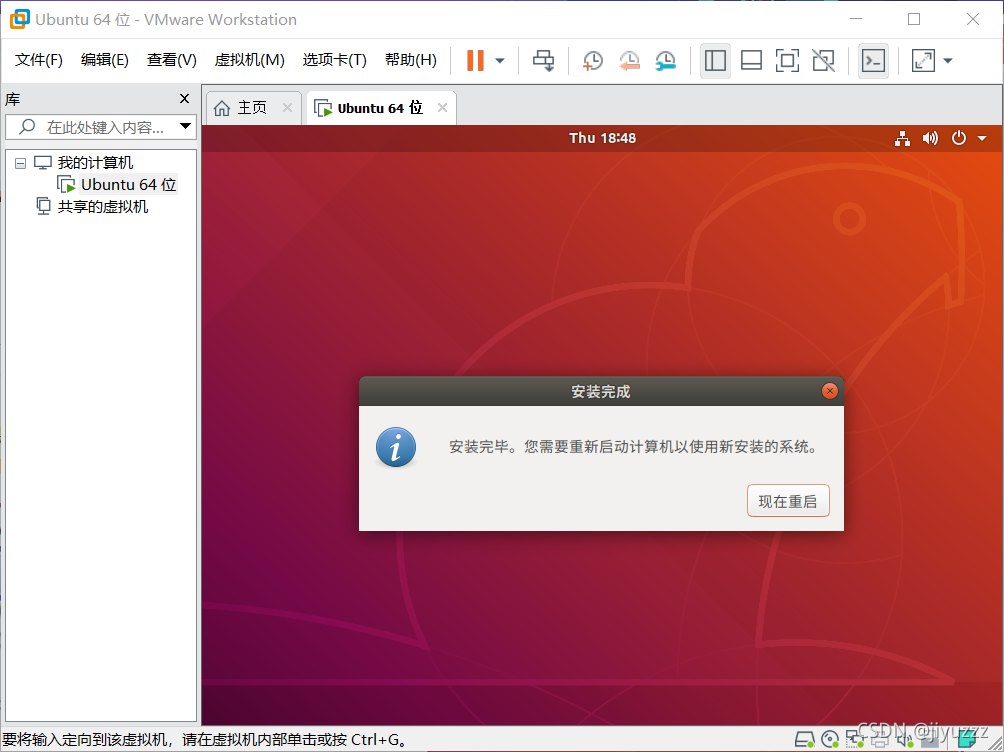1004x752 pixels.
Task: Open the 编辑(E) menu
Action: click(x=104, y=60)
